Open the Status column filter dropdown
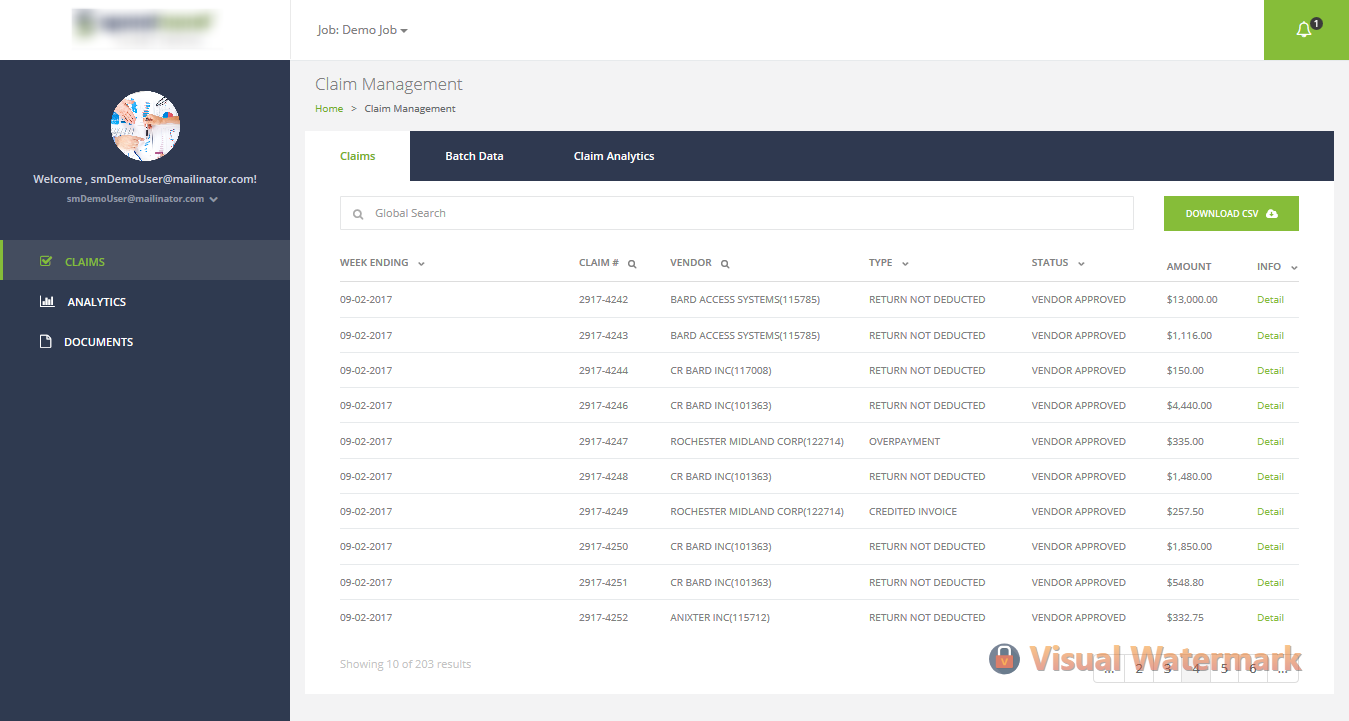1349x721 pixels. tap(1082, 264)
